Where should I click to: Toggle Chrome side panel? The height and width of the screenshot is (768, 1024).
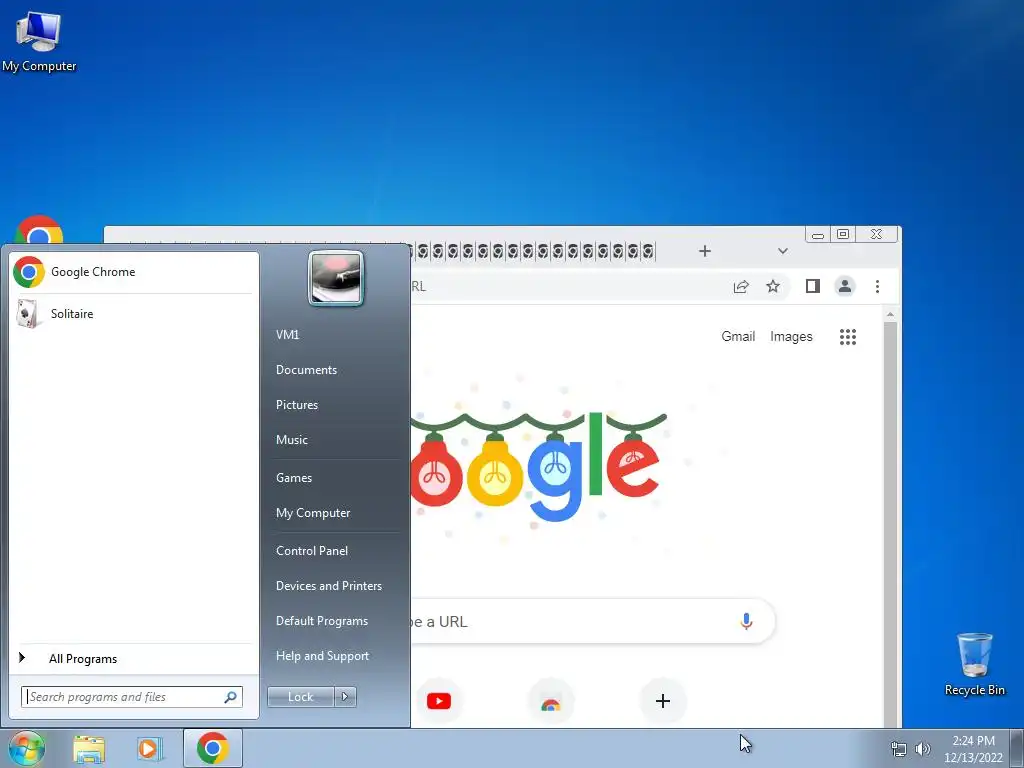pos(812,286)
